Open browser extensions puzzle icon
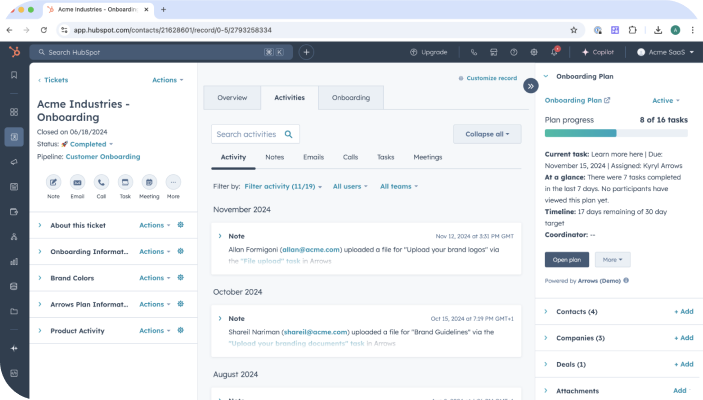Viewport: 703px width, 400px height. (x=632, y=30)
